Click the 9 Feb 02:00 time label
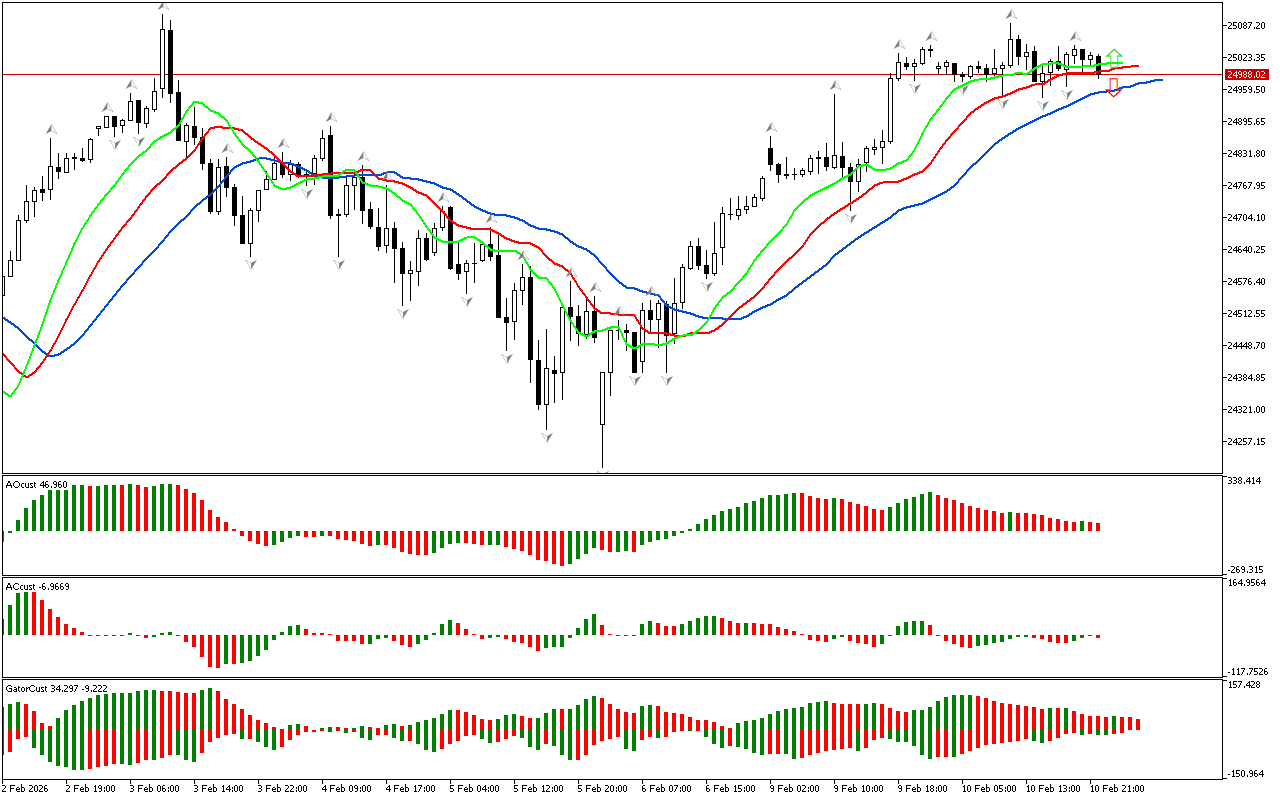 pyautogui.click(x=795, y=788)
